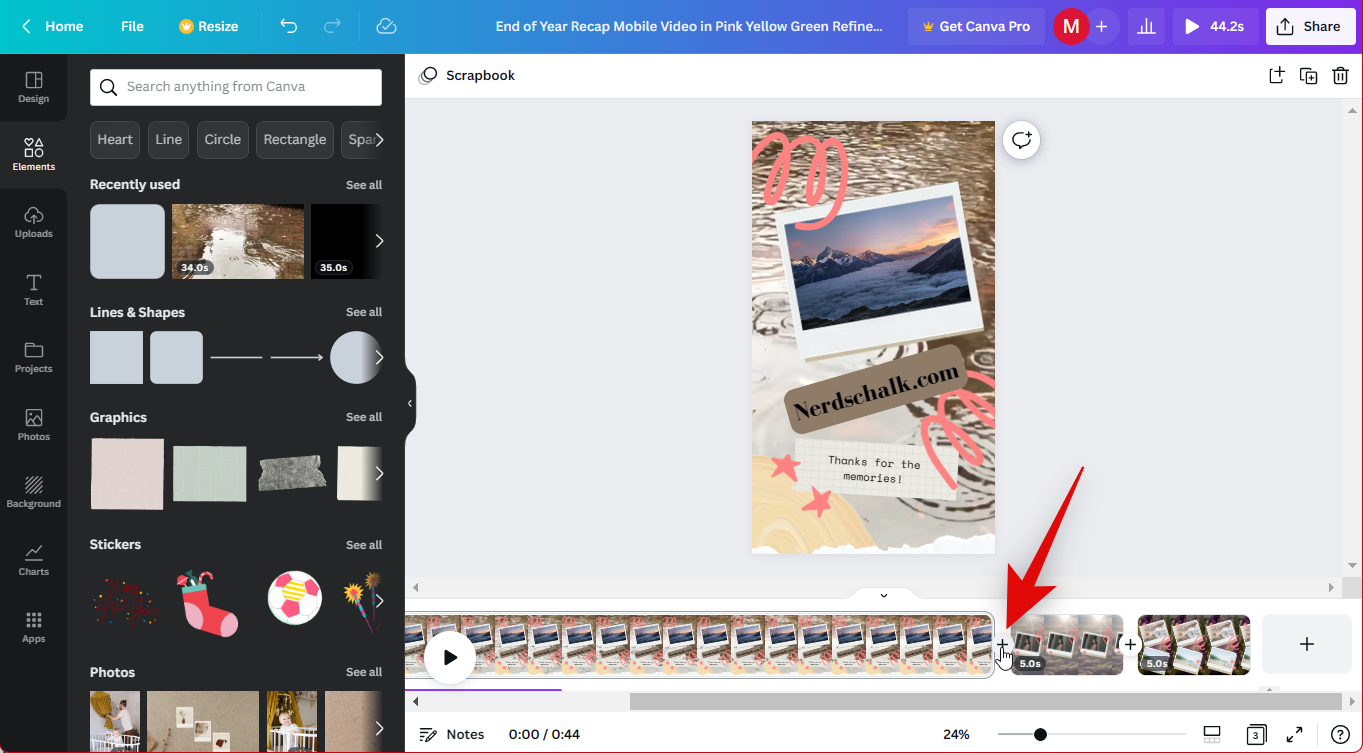This screenshot has width=1363, height=753.
Task: Click Get Canva Pro
Action: 976,27
